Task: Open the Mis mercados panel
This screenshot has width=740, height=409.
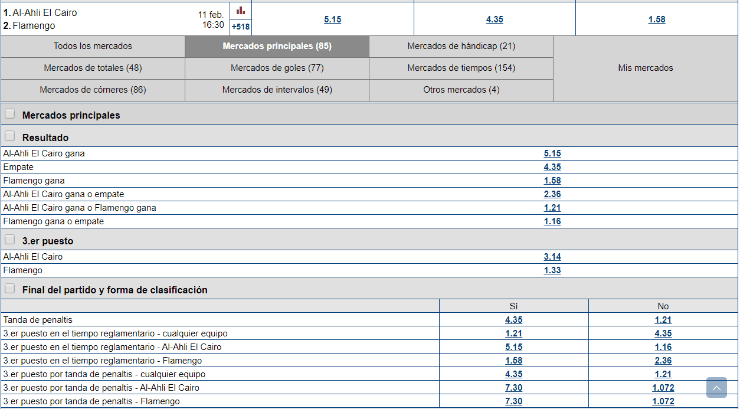Action: [x=645, y=68]
